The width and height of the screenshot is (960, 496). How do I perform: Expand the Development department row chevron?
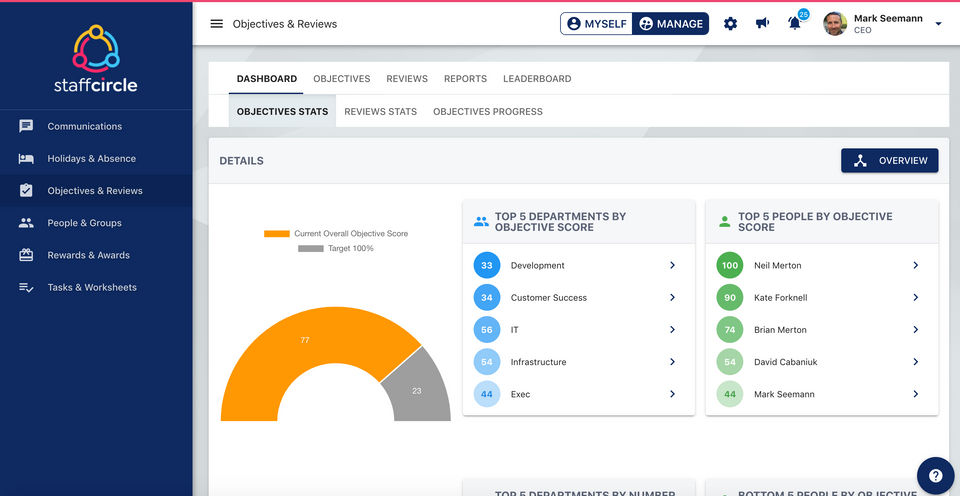click(672, 266)
